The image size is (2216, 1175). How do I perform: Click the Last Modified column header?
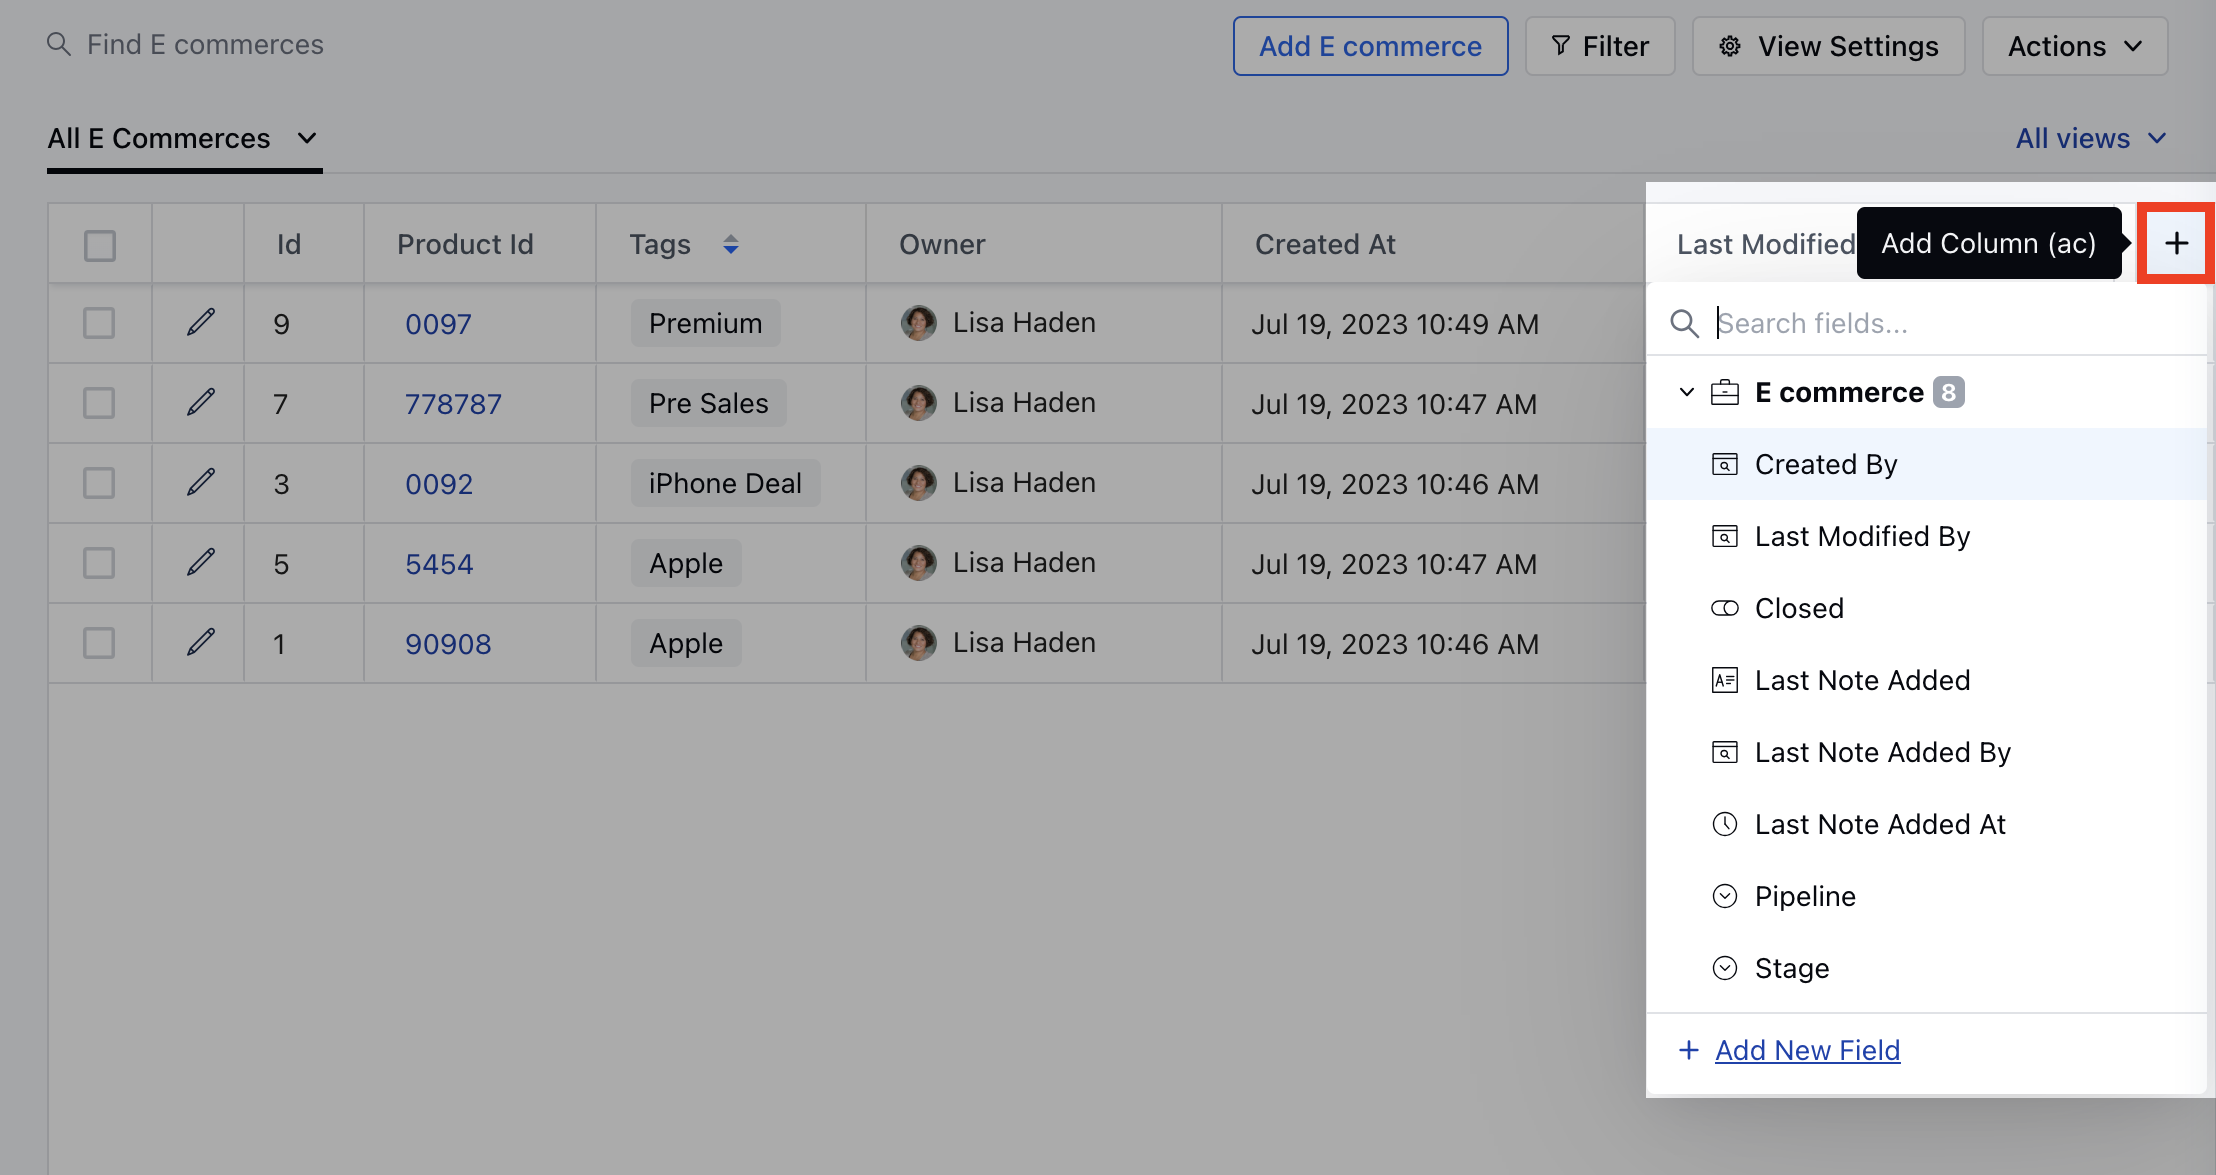point(1766,244)
